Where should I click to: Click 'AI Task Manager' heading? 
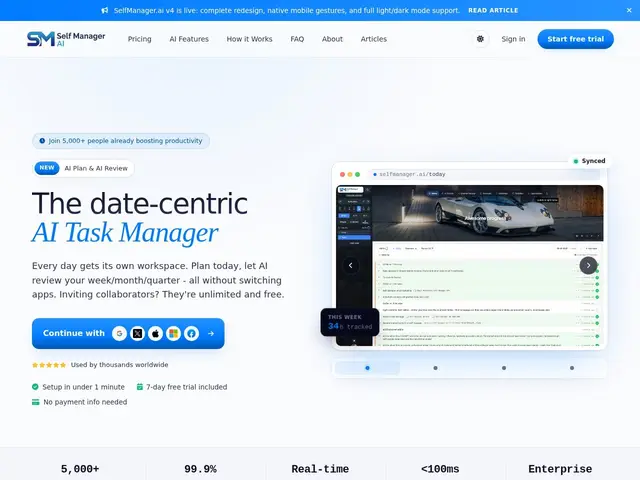125,233
